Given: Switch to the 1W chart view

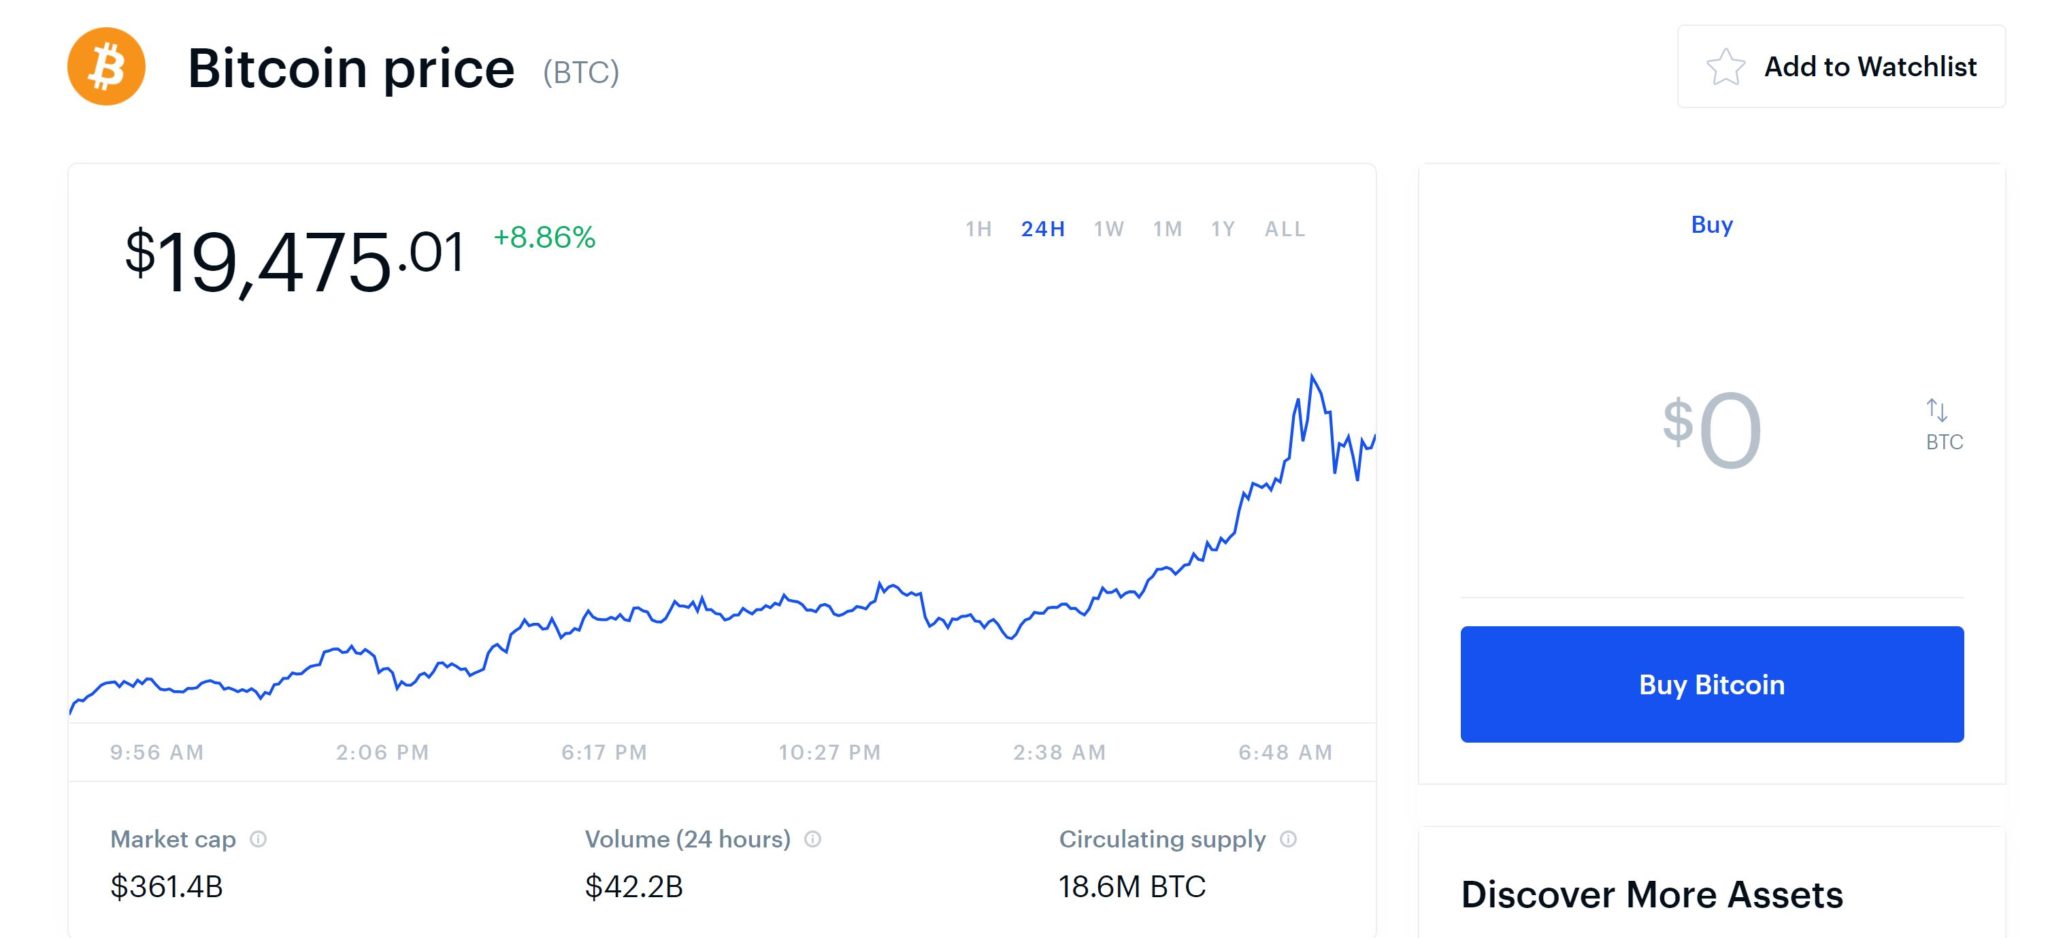Looking at the screenshot, I should point(1108,229).
